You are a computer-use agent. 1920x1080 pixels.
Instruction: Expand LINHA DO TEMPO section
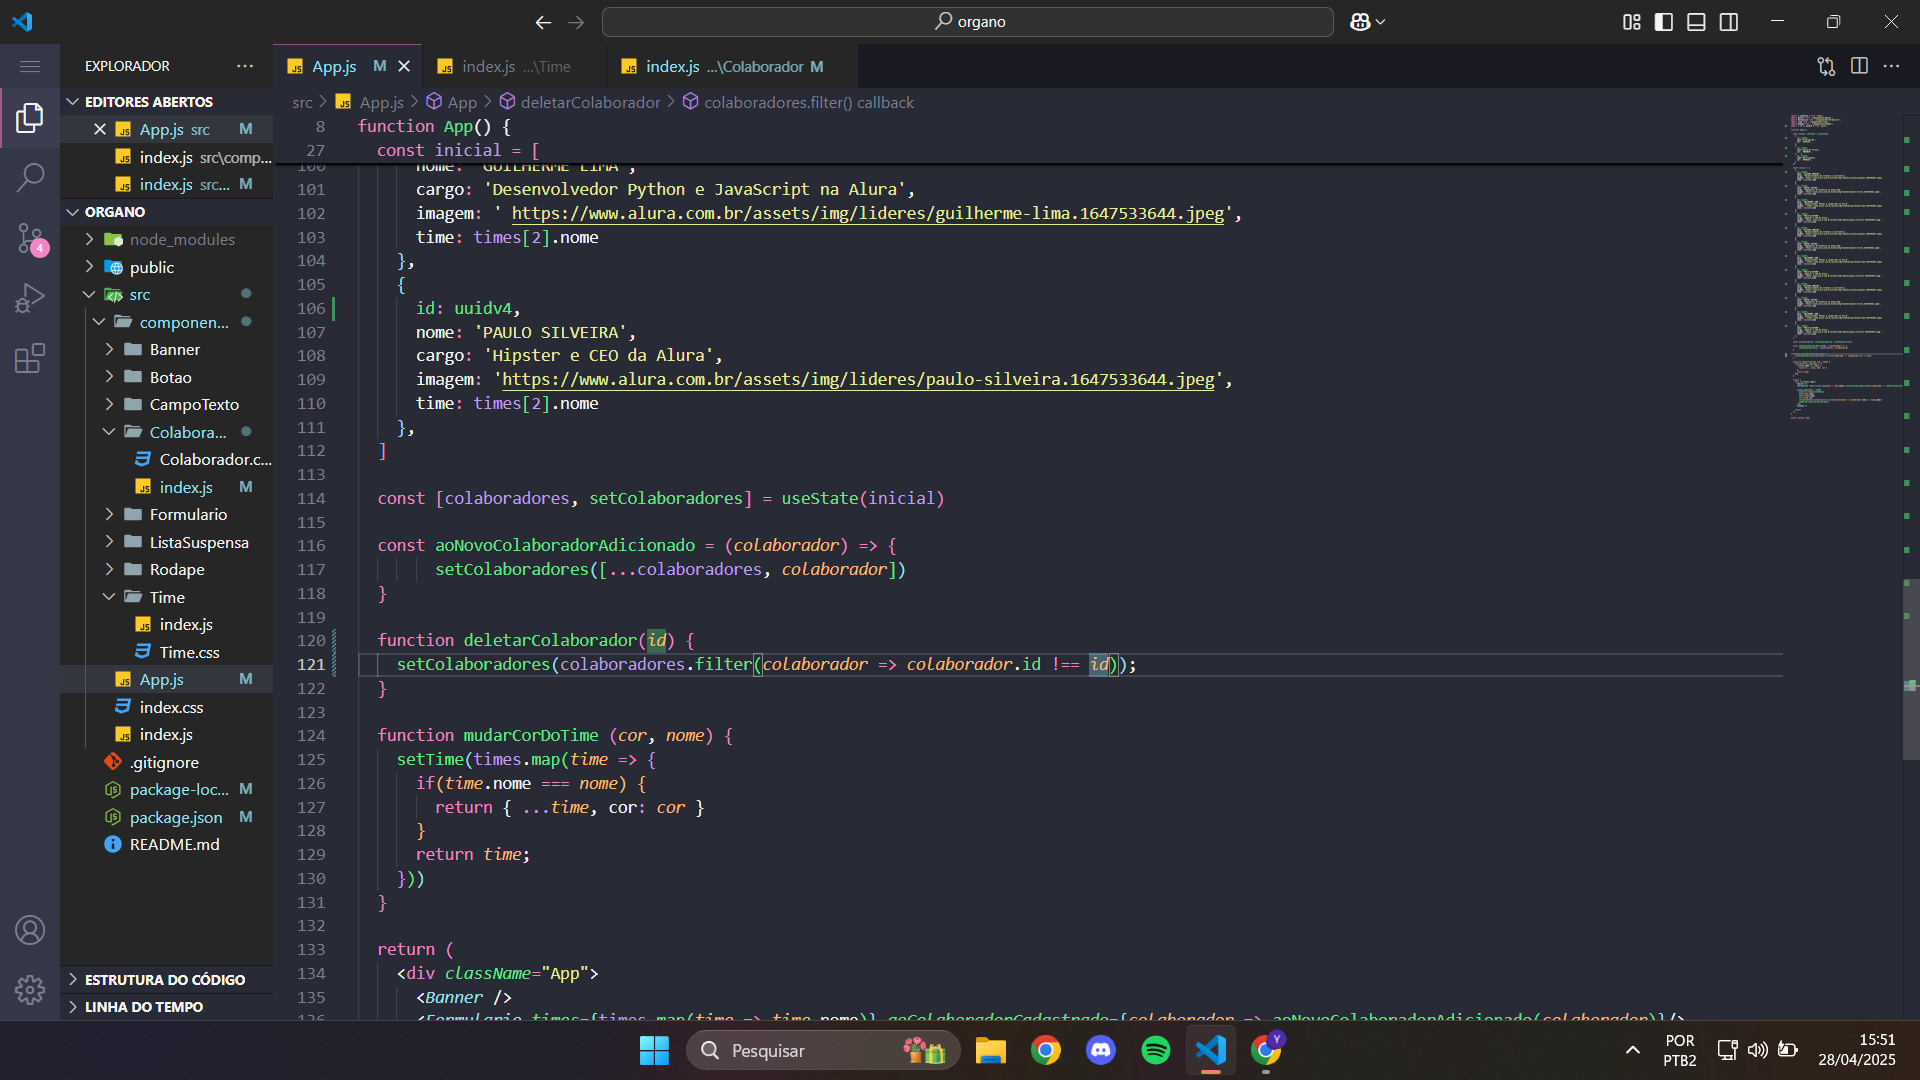166,1007
